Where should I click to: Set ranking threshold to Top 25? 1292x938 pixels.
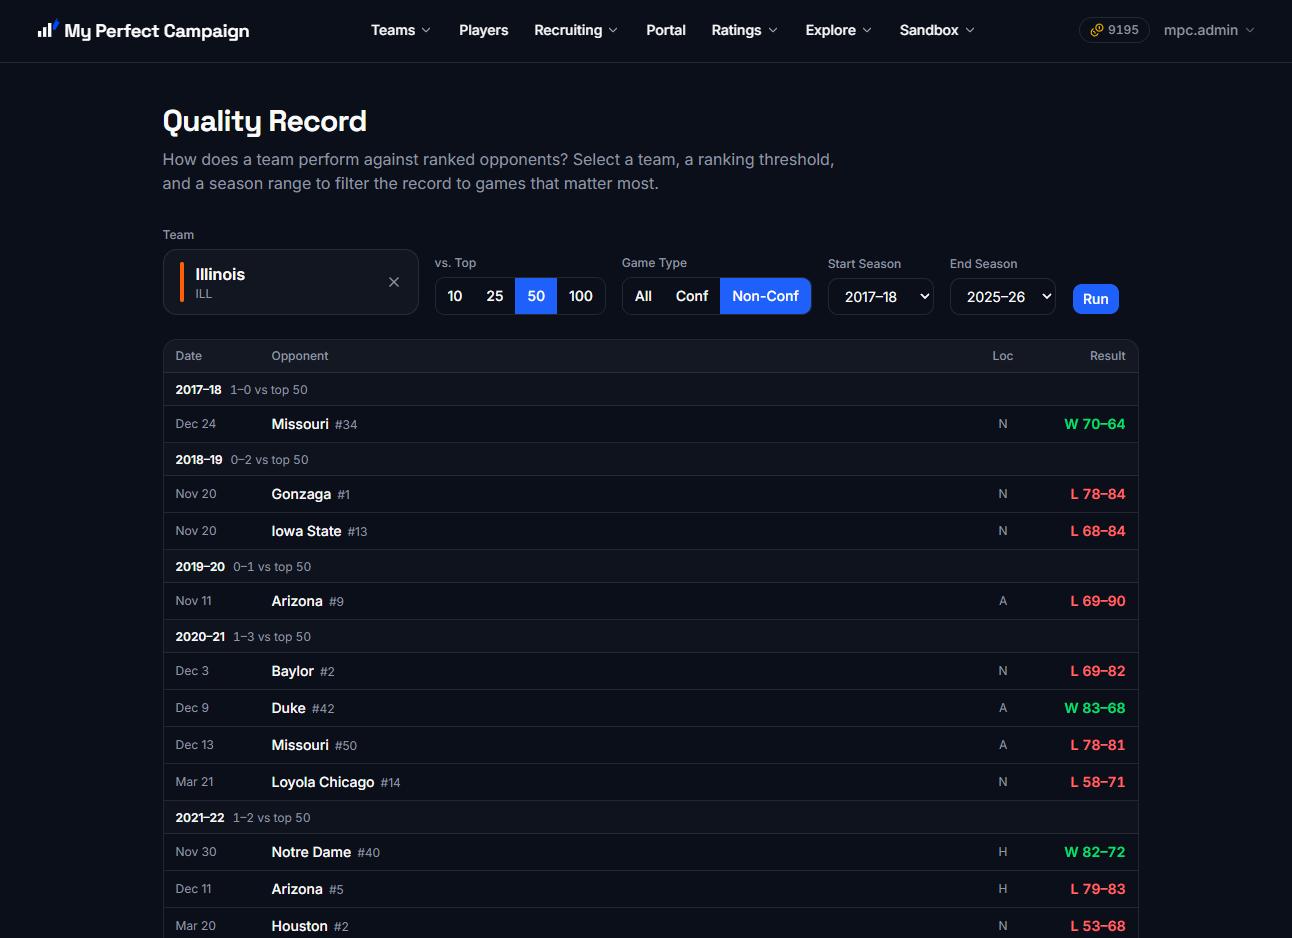(x=495, y=296)
